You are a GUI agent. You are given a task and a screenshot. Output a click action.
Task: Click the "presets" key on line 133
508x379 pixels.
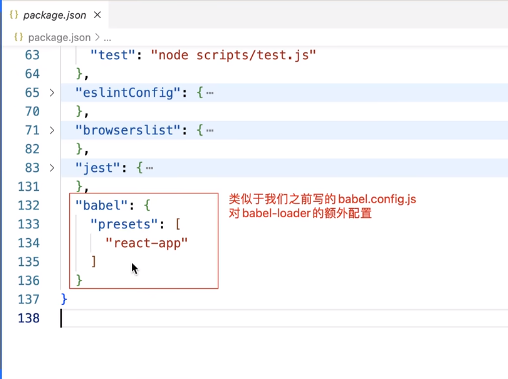point(124,224)
